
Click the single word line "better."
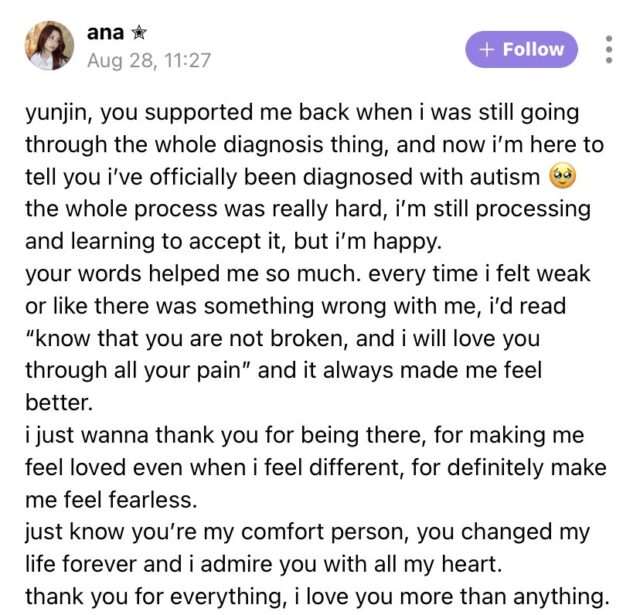56,402
